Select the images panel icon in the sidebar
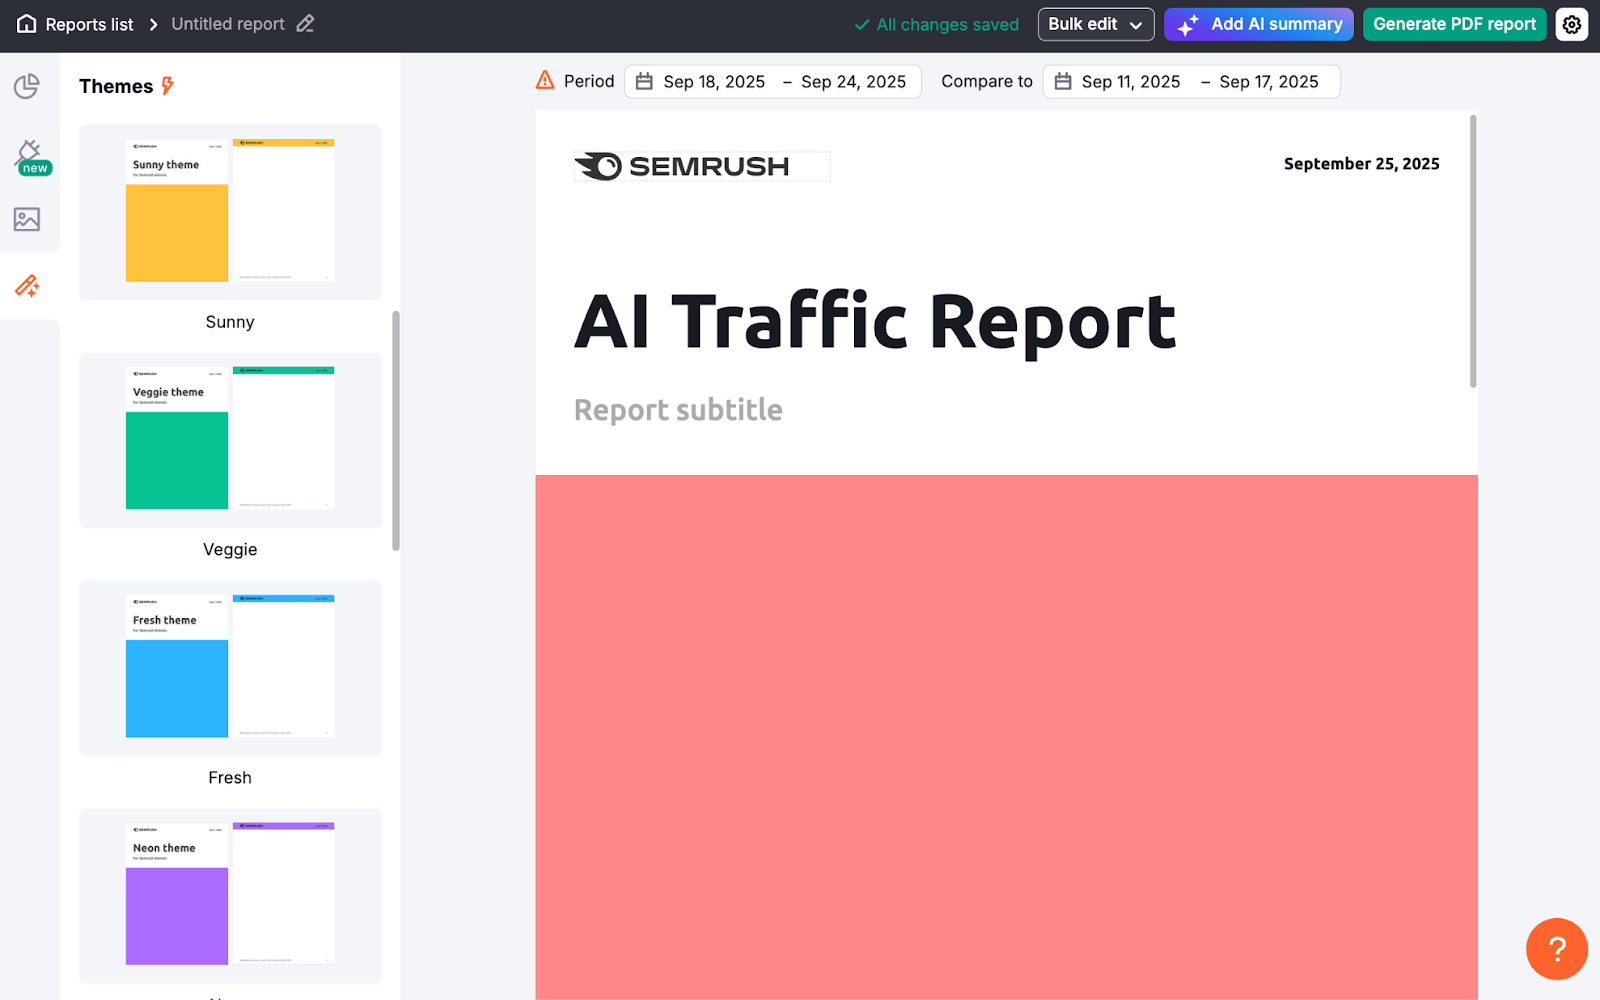The width and height of the screenshot is (1600, 1000). (x=28, y=219)
